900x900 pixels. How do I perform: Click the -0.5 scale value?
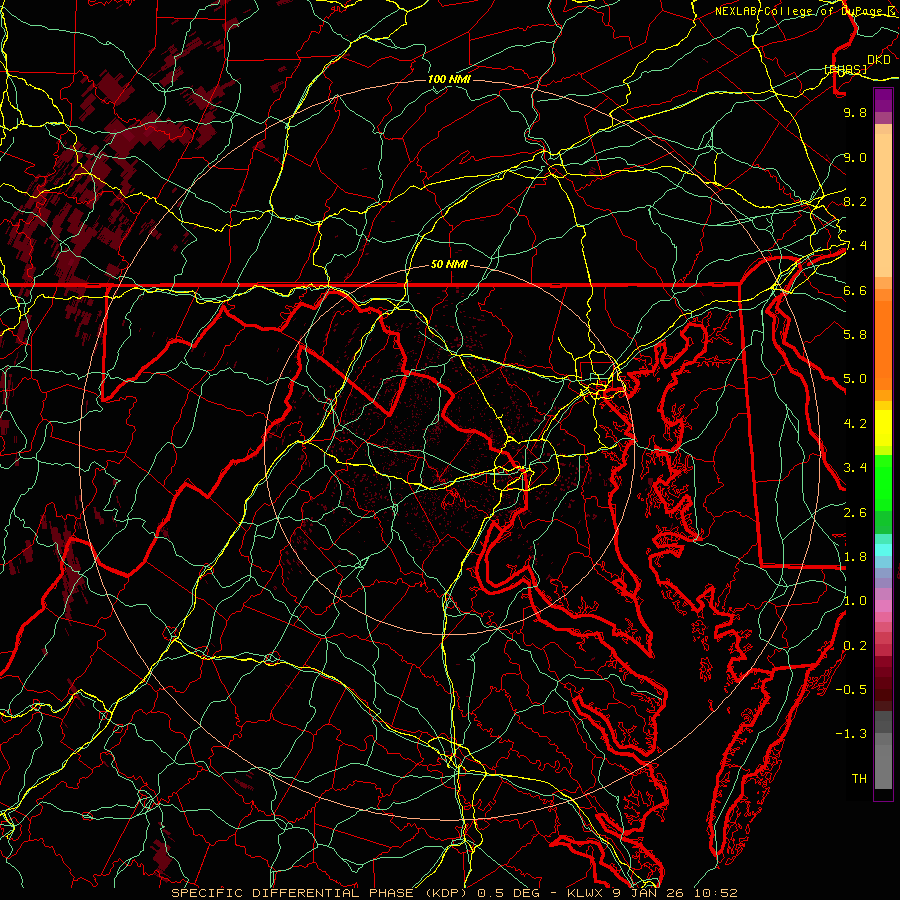coord(851,690)
